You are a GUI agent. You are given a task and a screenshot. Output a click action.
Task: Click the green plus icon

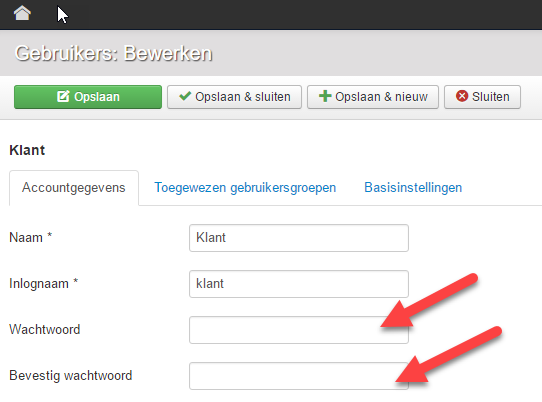pyautogui.click(x=325, y=96)
